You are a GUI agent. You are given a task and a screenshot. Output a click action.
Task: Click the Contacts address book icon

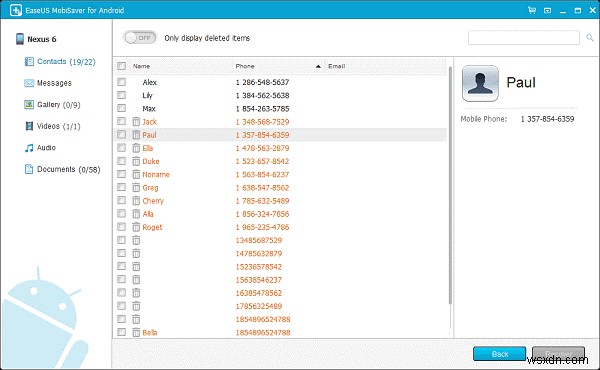coord(29,62)
